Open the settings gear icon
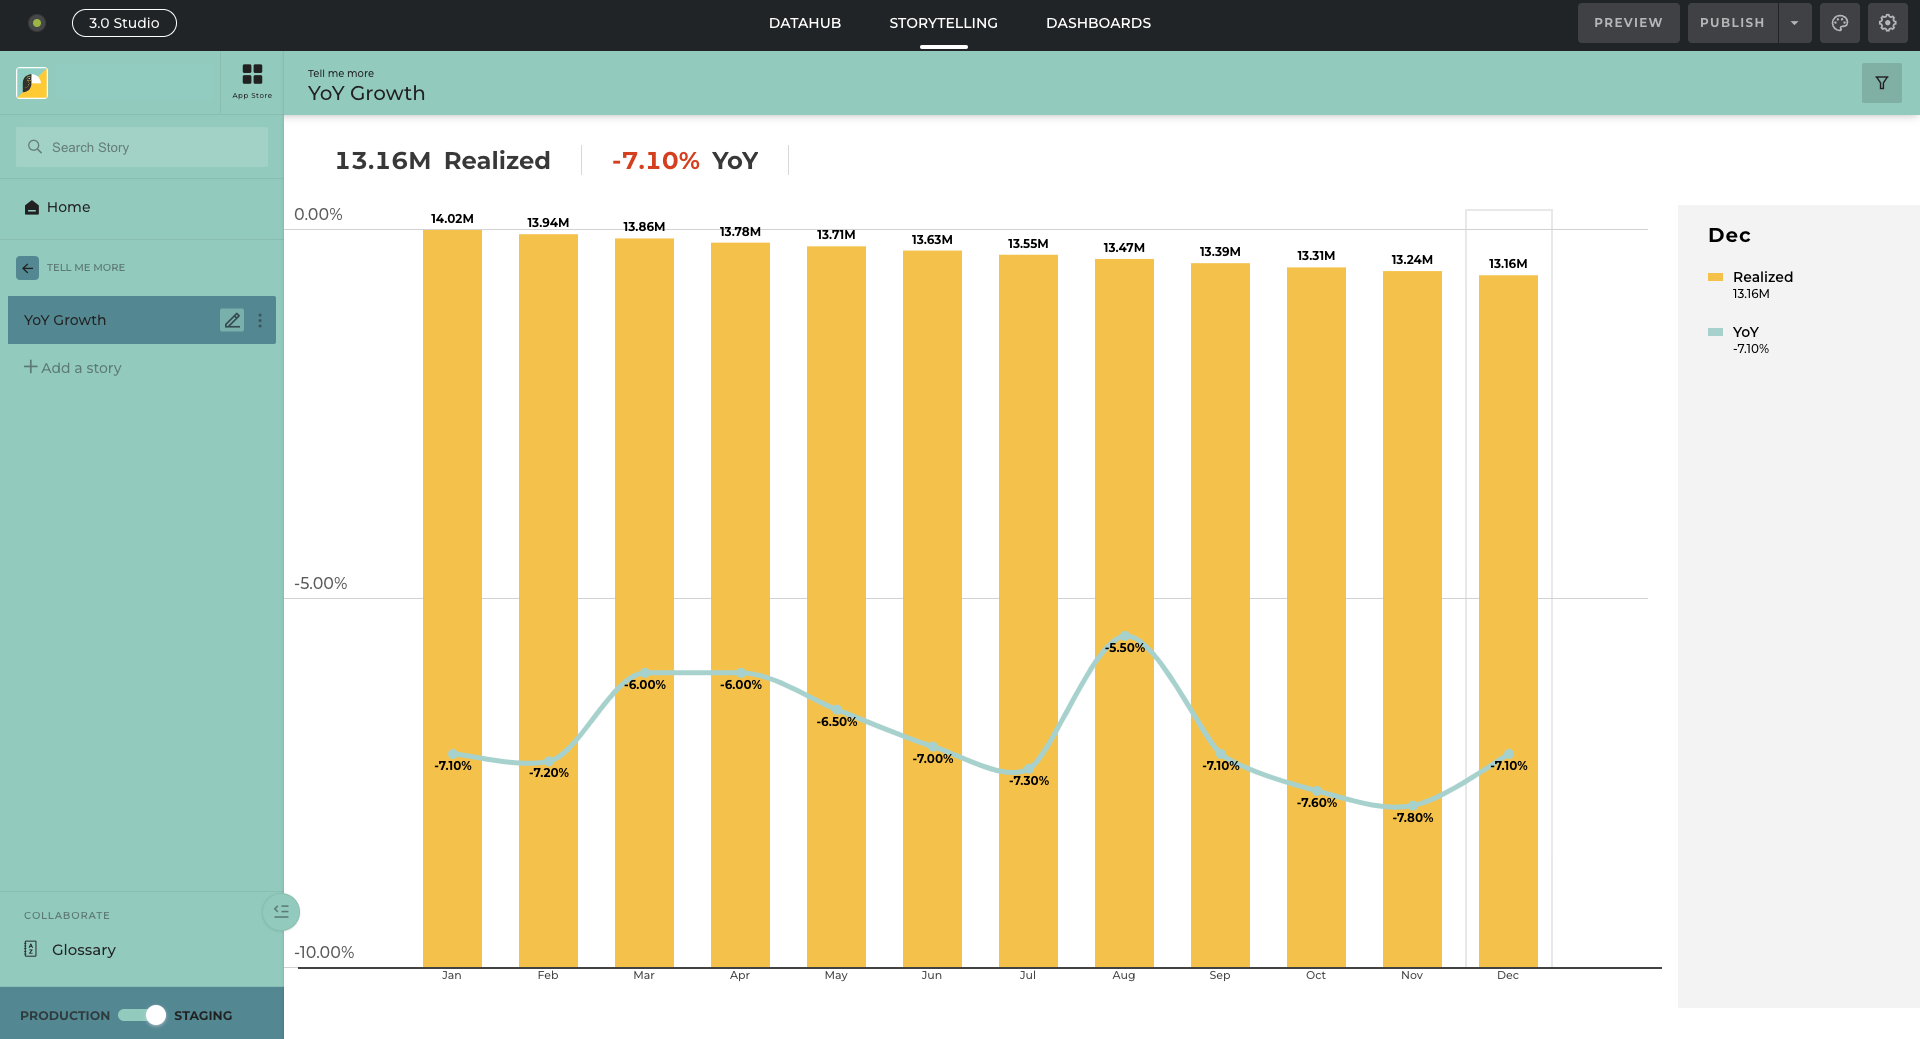Image resolution: width=1920 pixels, height=1039 pixels. (x=1887, y=23)
